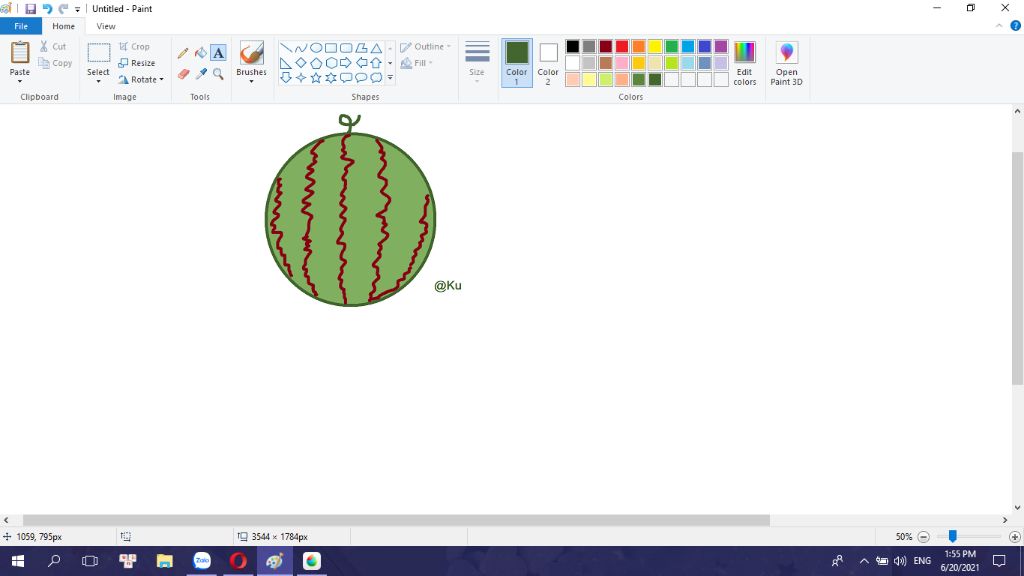The image size is (1024, 576).
Task: Click the Cut button
Action: pyautogui.click(x=52, y=46)
